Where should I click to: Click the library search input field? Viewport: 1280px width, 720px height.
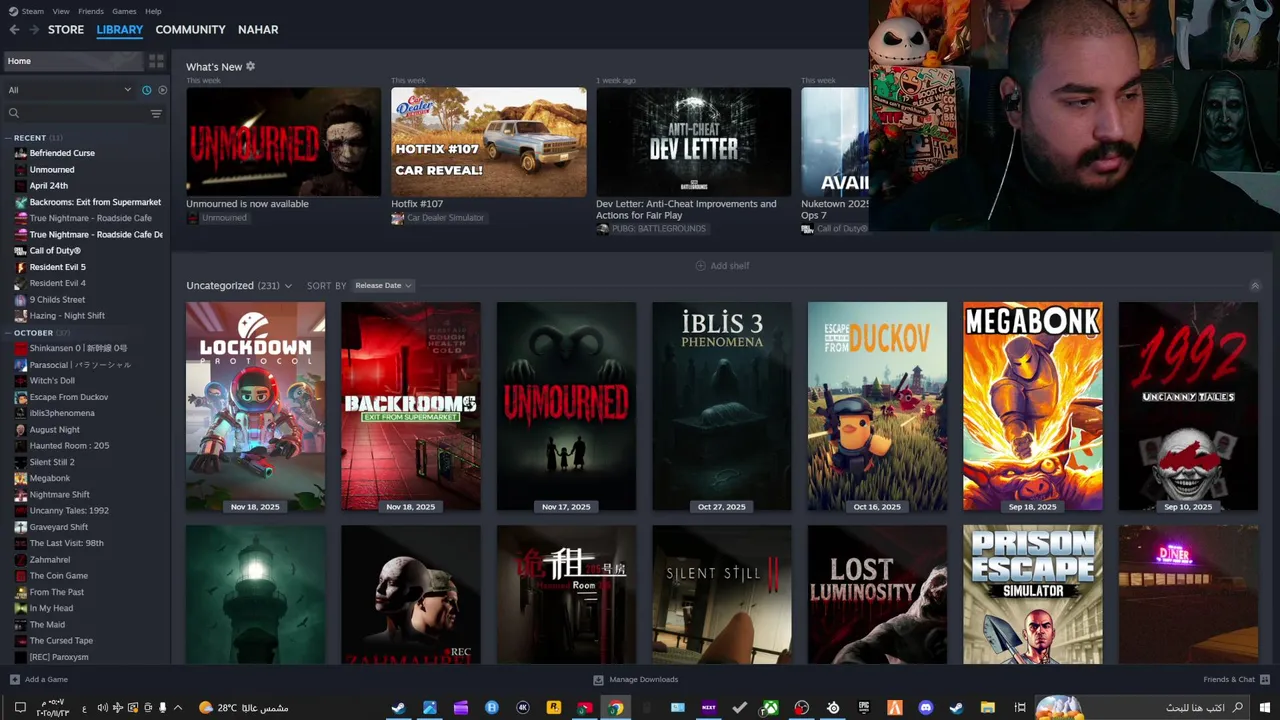click(84, 113)
